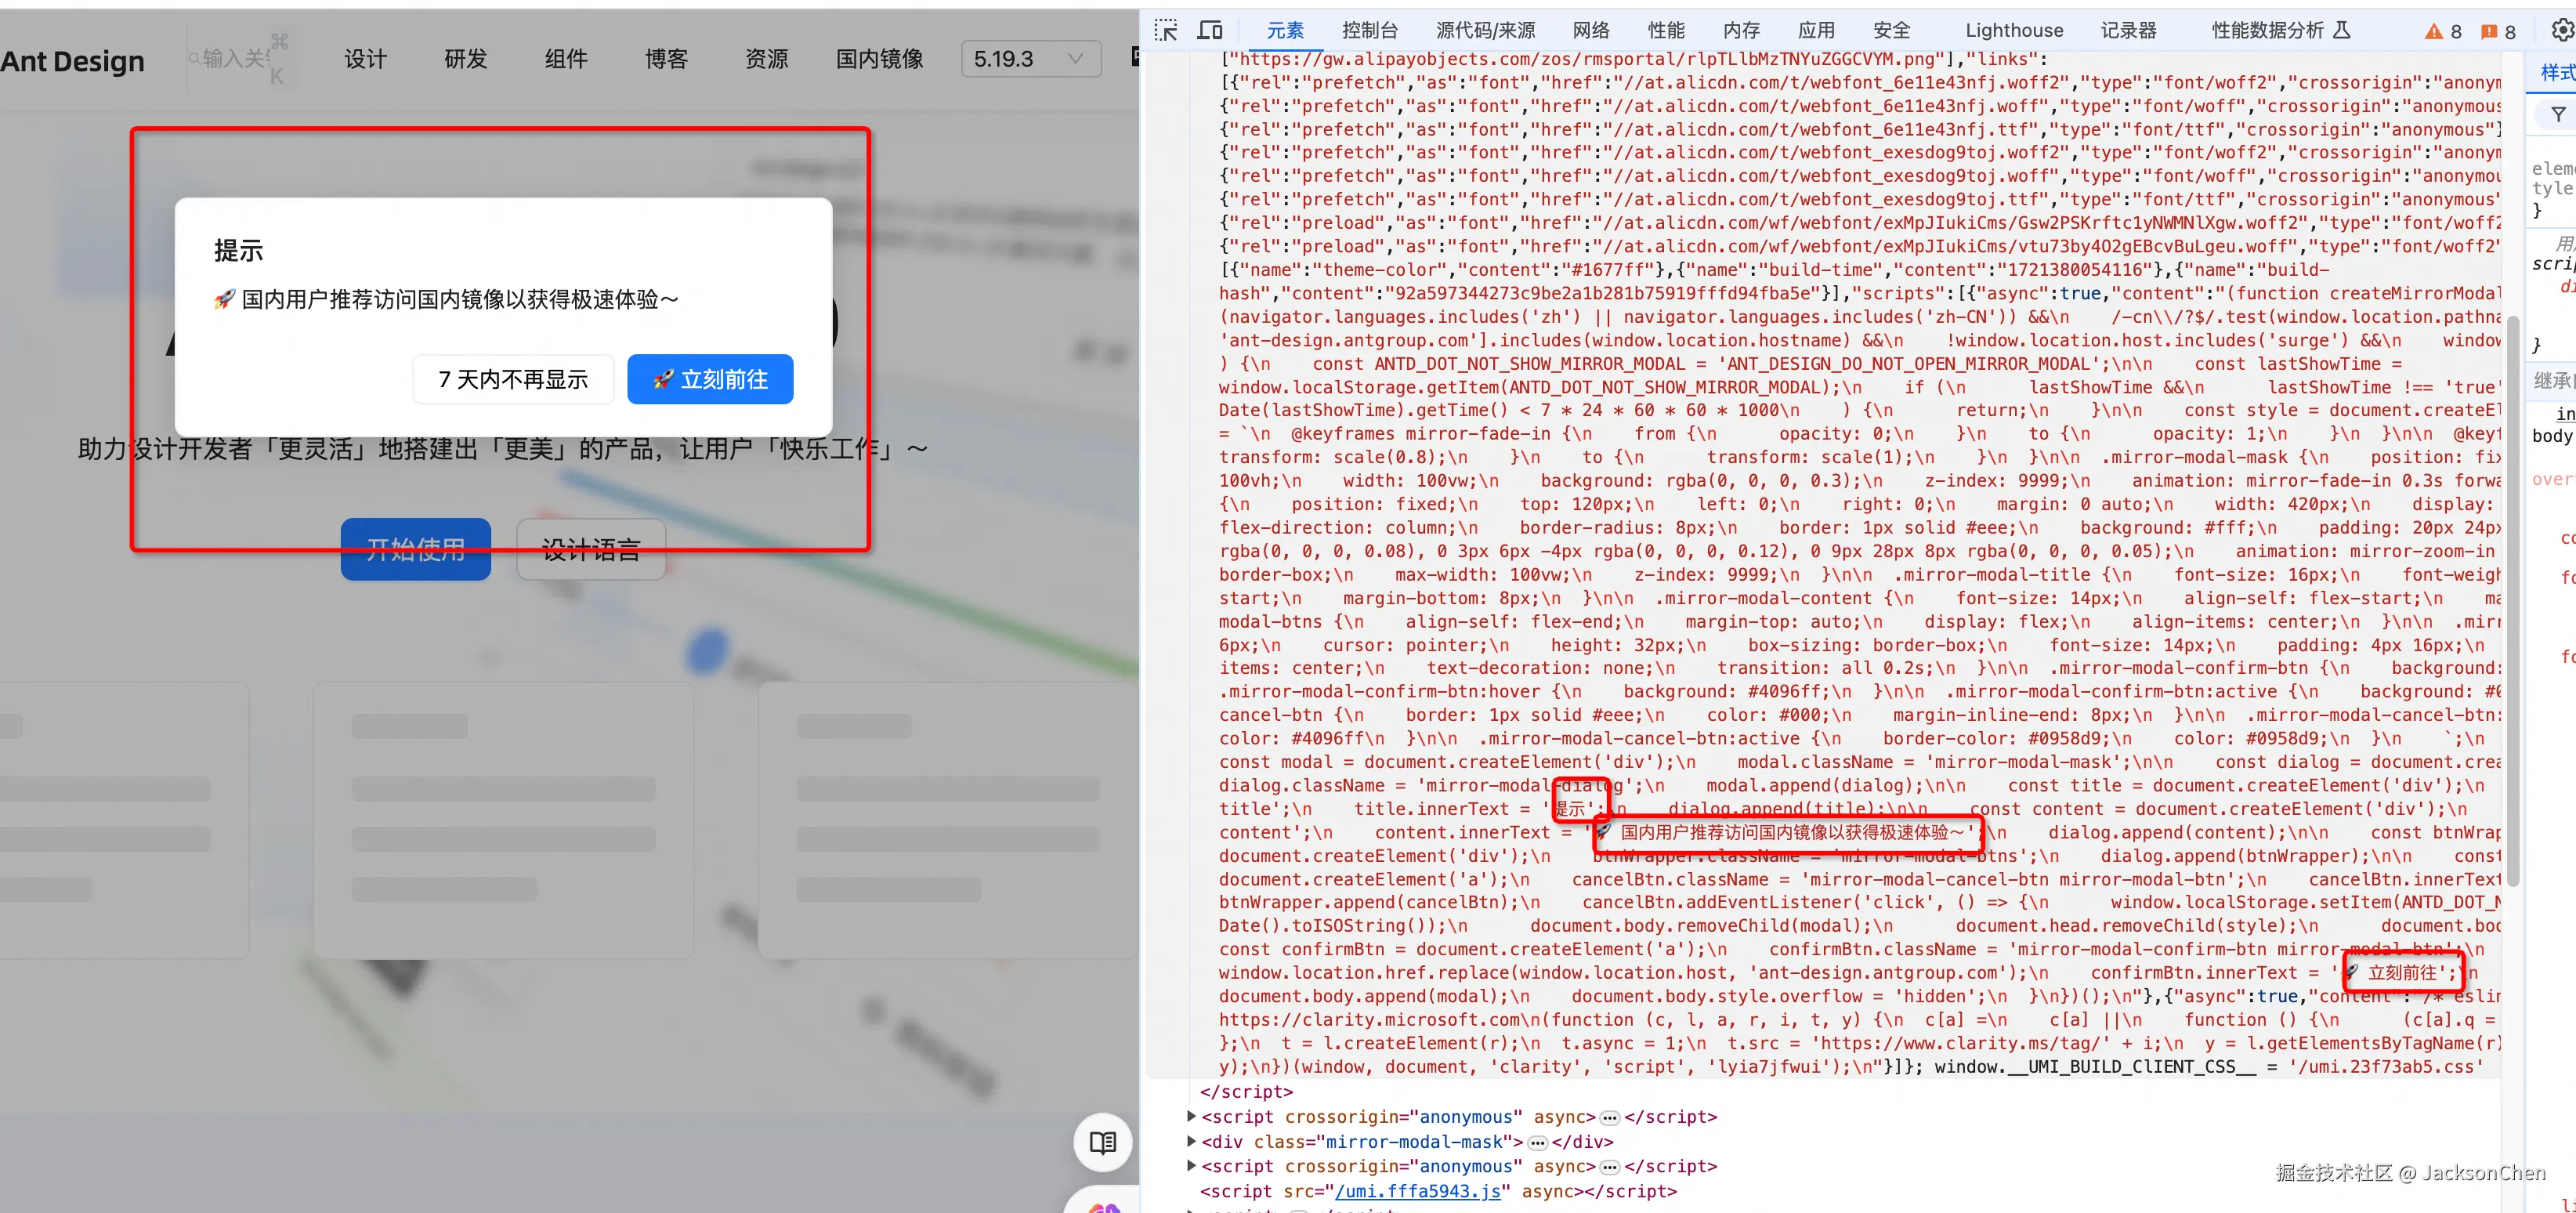Expand first crossorigin anonymous script node
2576x1213 pixels.
1191,1116
